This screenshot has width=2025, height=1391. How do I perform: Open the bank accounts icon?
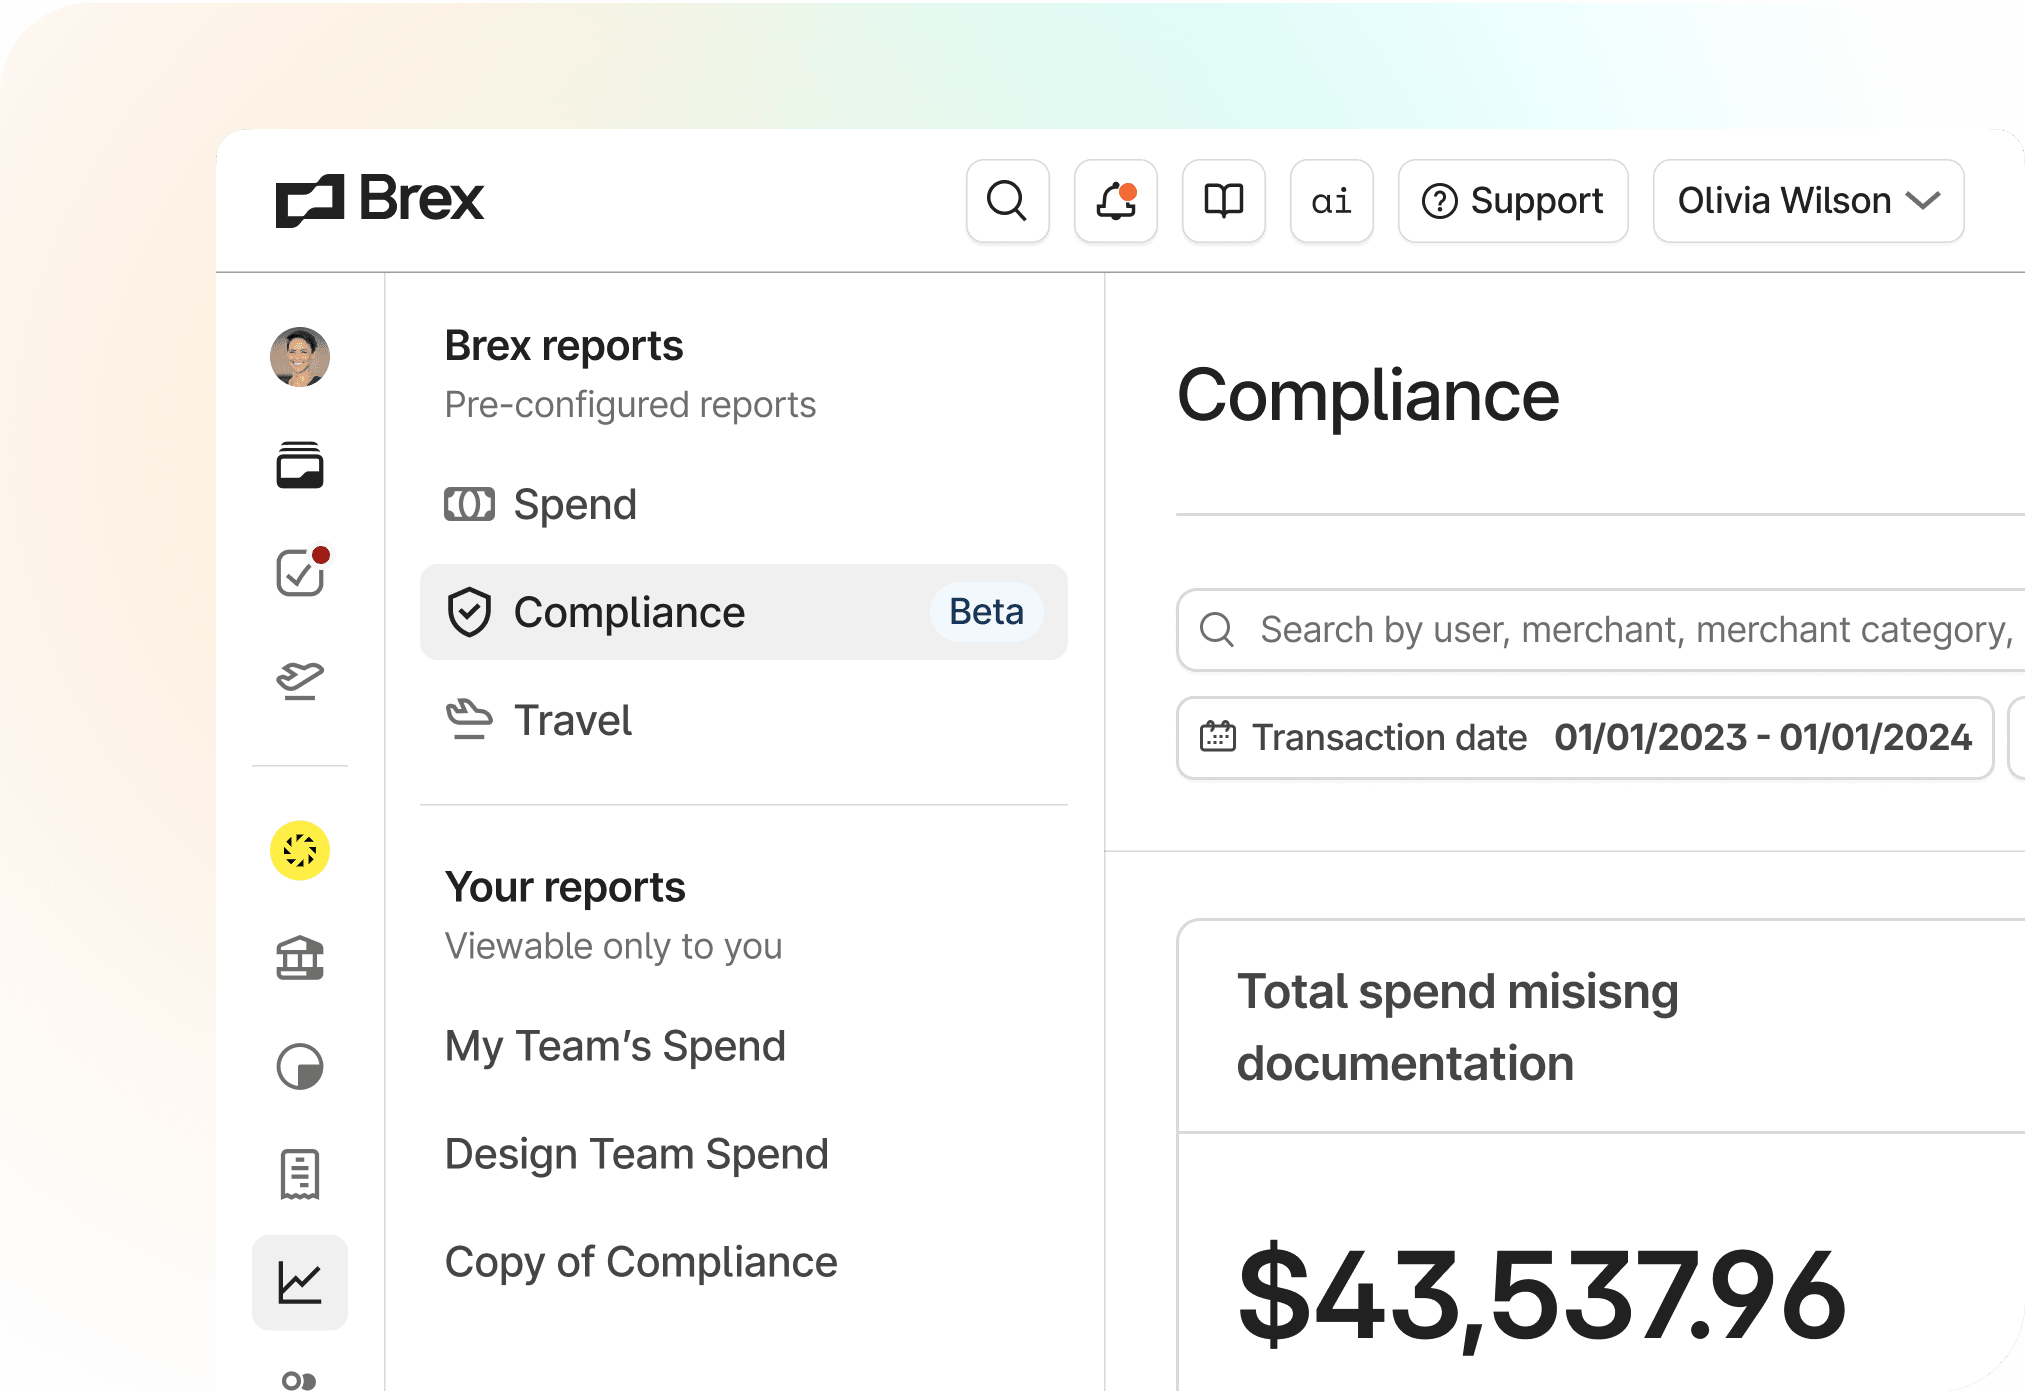[299, 960]
